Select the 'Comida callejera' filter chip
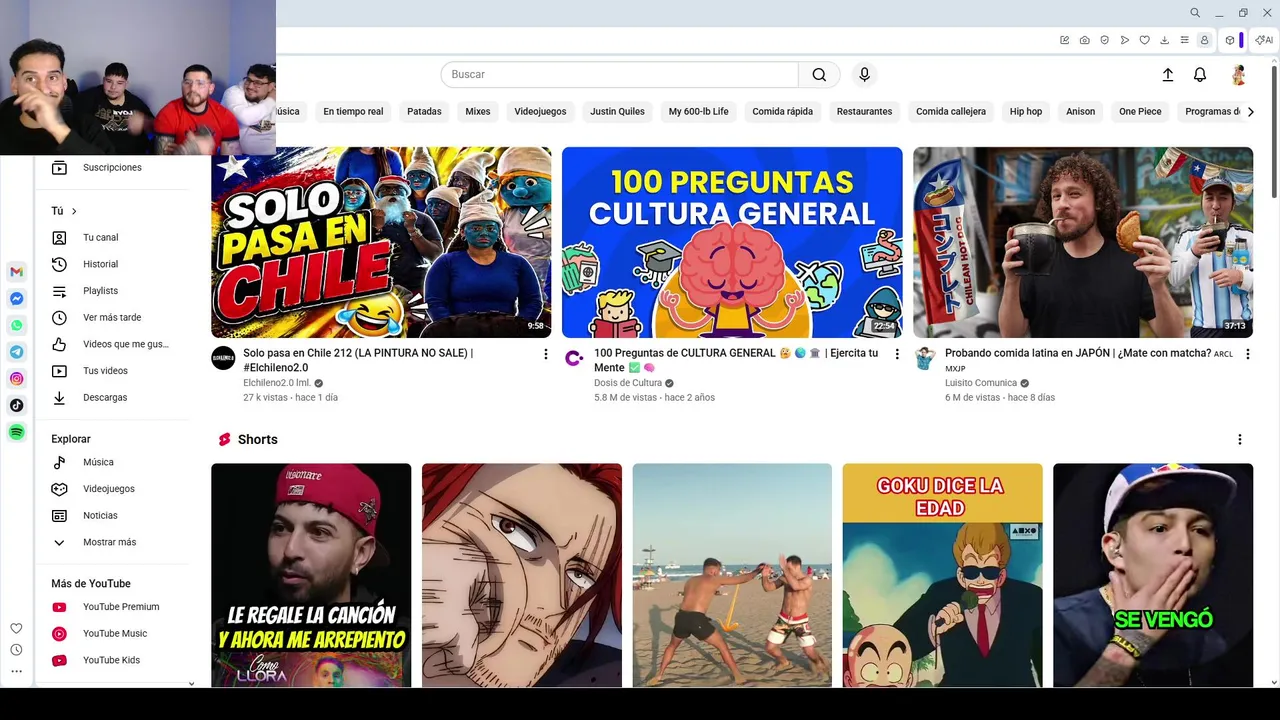This screenshot has width=1280, height=720. point(951,111)
